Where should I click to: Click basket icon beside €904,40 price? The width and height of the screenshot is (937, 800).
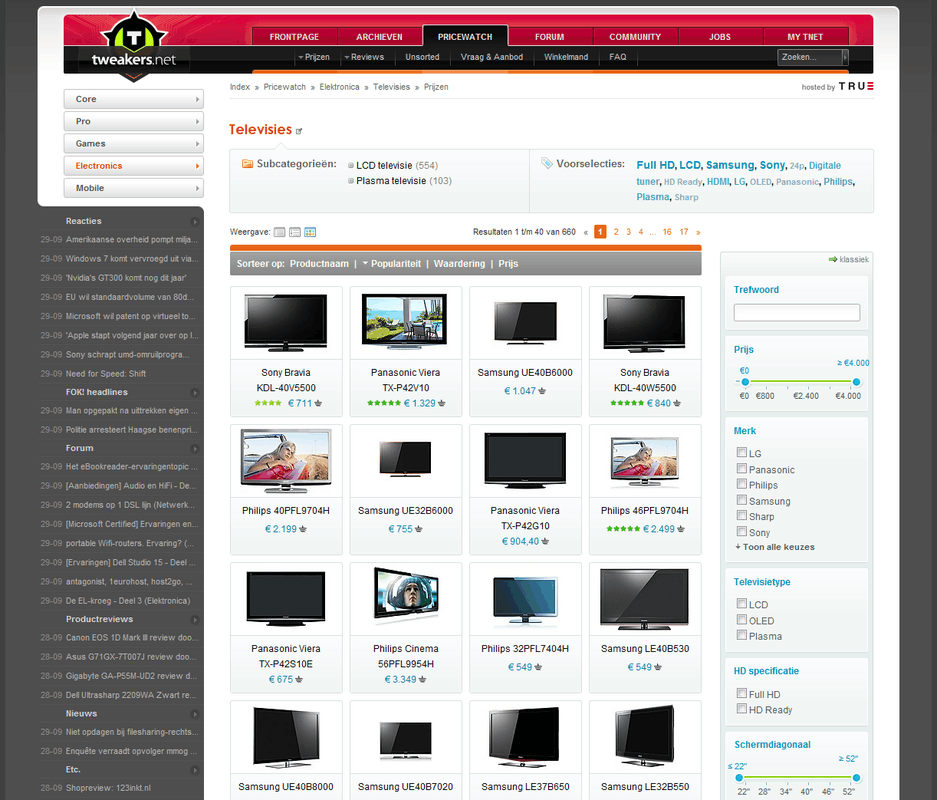pos(545,541)
